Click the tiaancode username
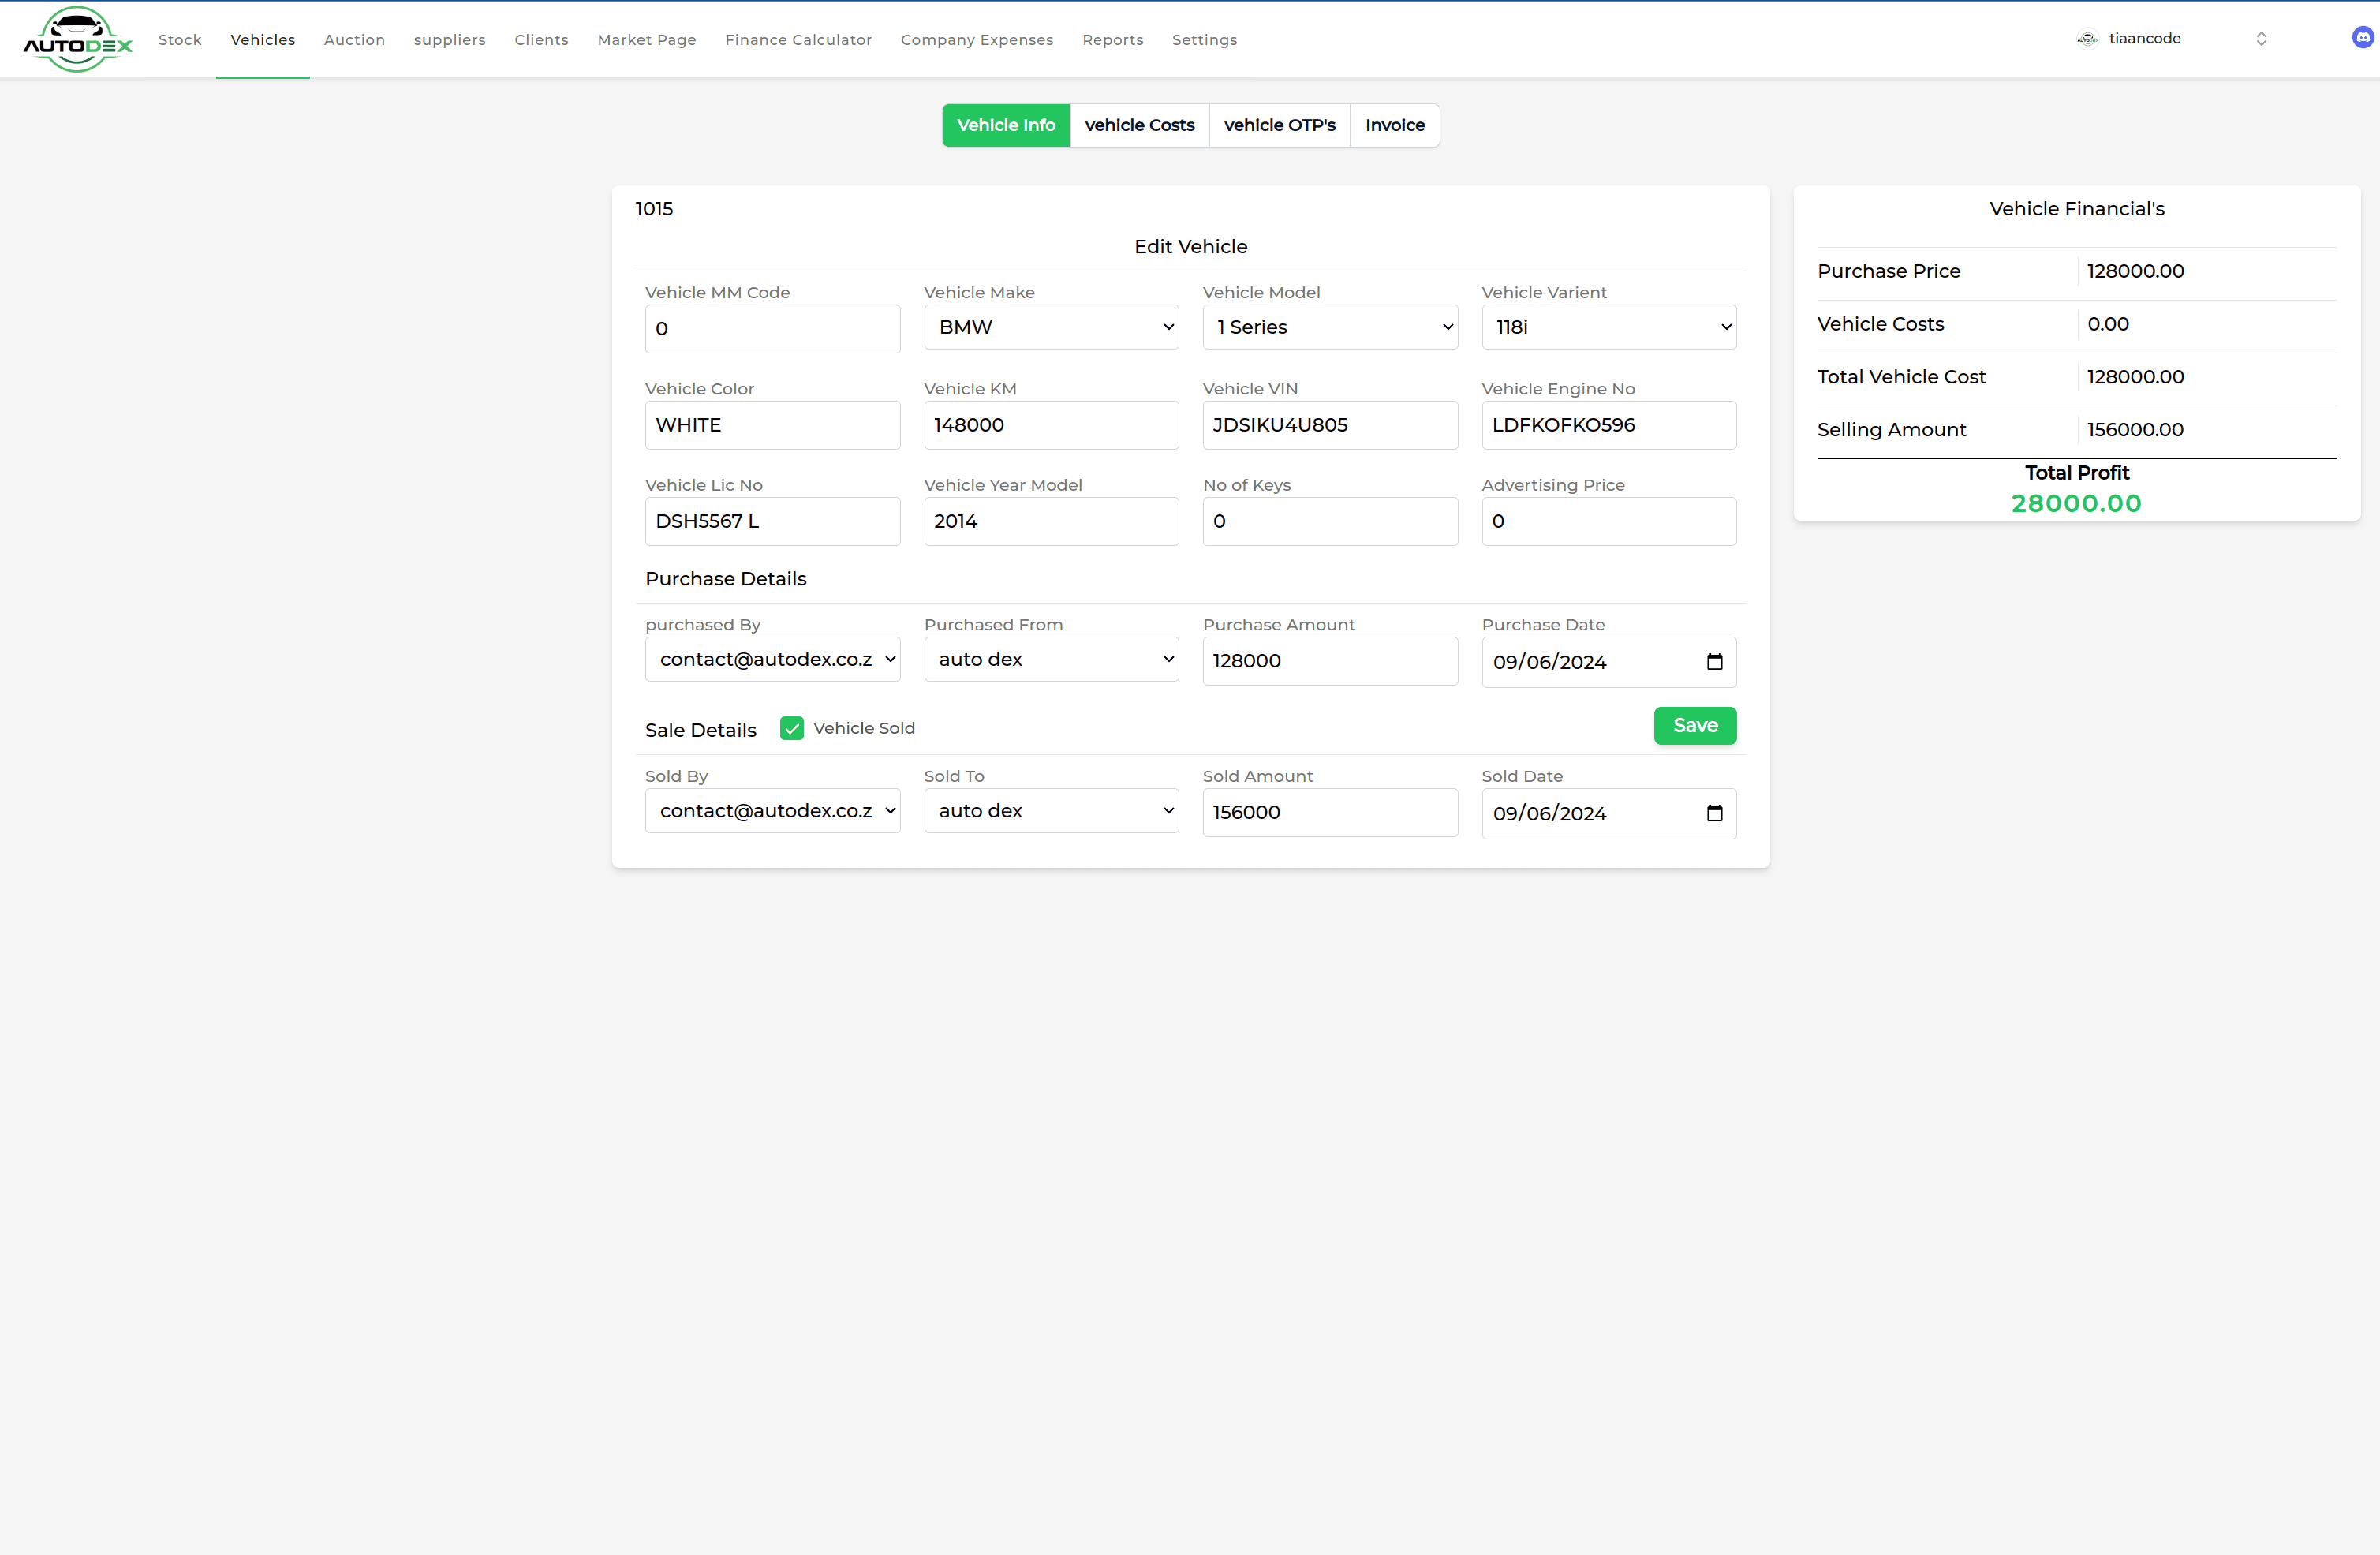2380x1555 pixels. click(x=2145, y=39)
